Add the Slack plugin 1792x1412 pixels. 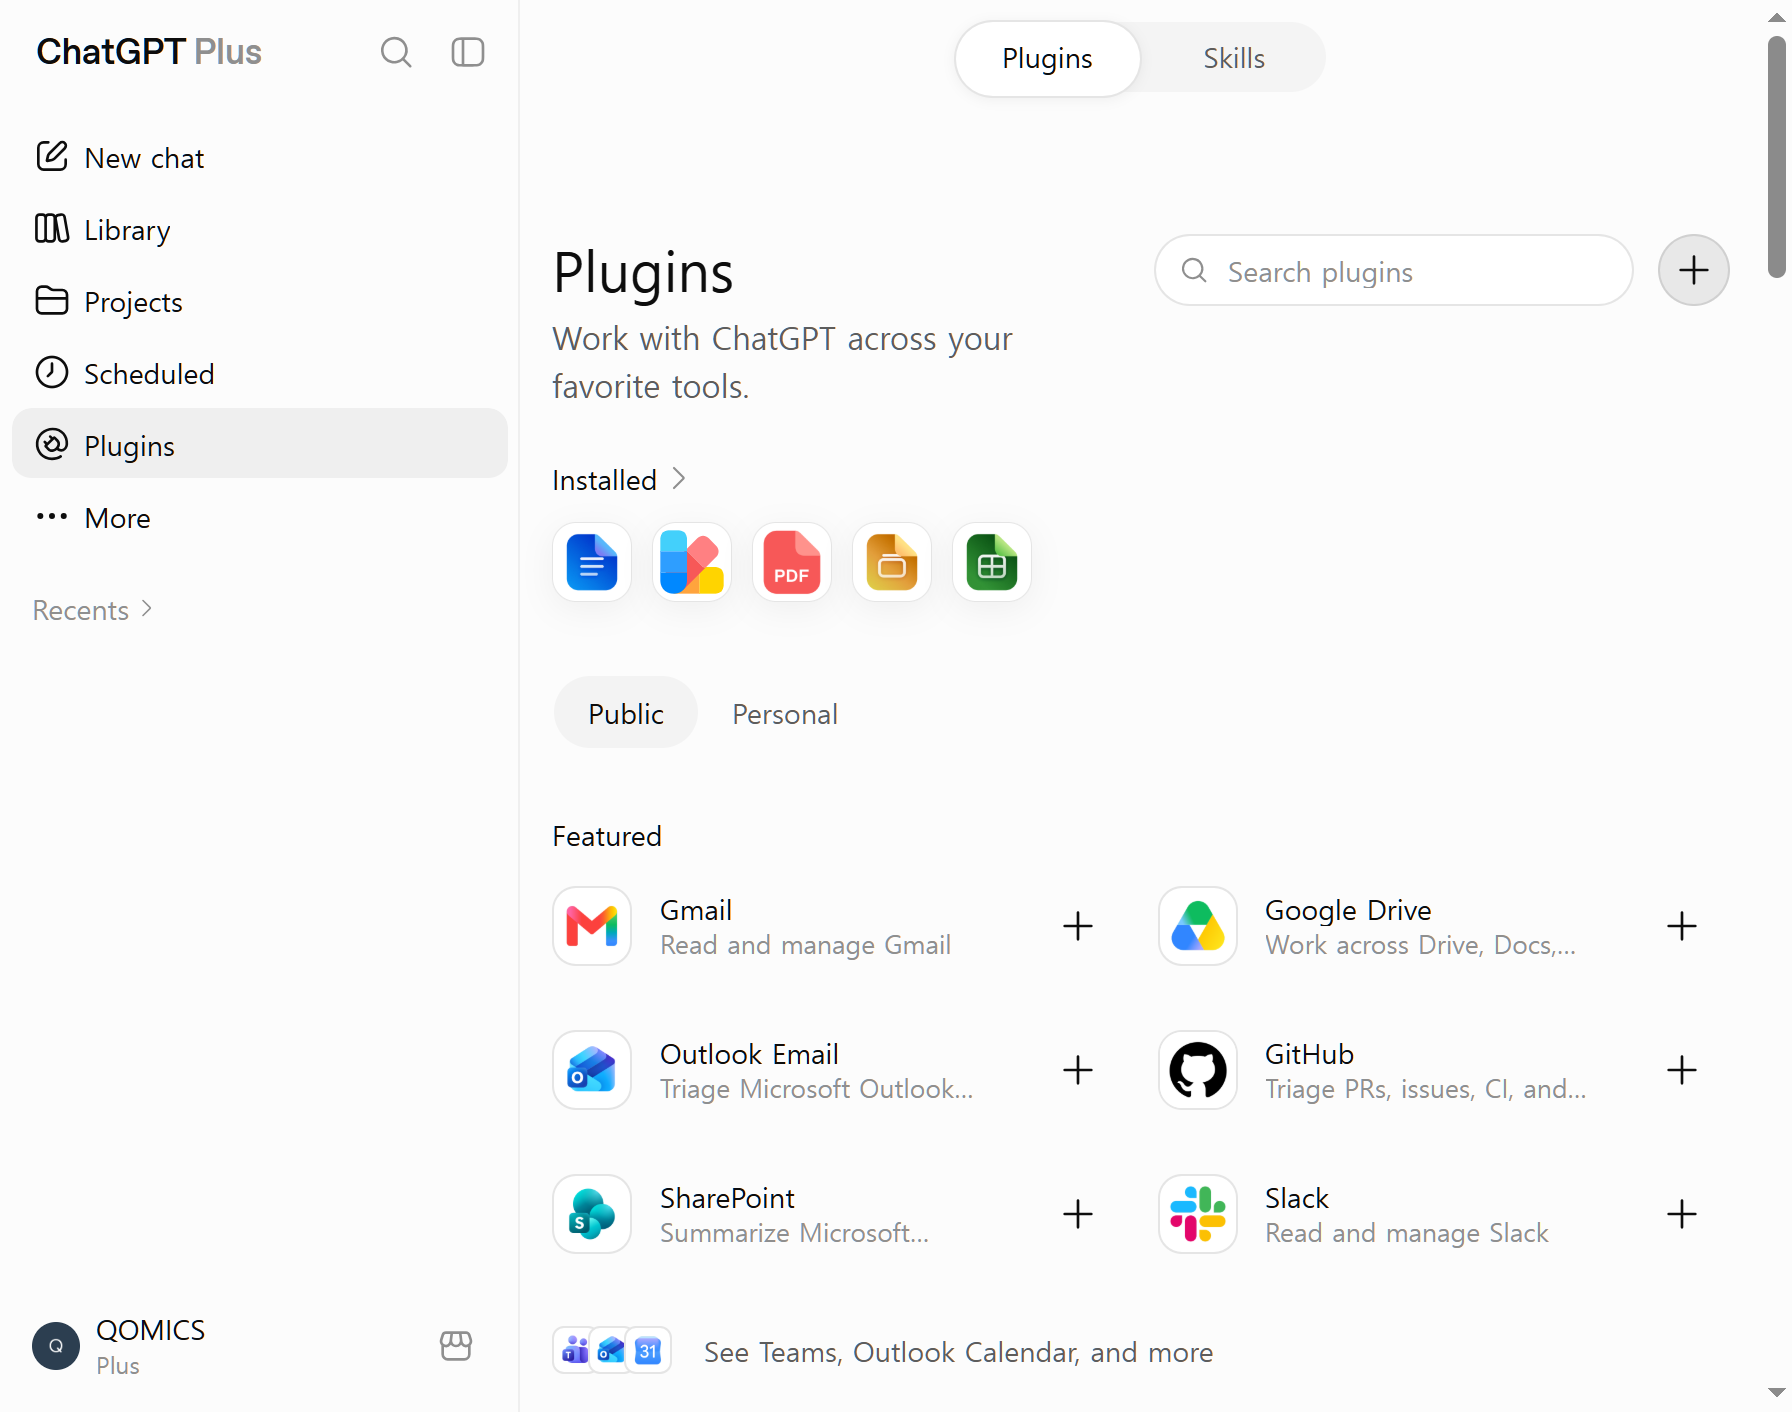pyautogui.click(x=1682, y=1214)
